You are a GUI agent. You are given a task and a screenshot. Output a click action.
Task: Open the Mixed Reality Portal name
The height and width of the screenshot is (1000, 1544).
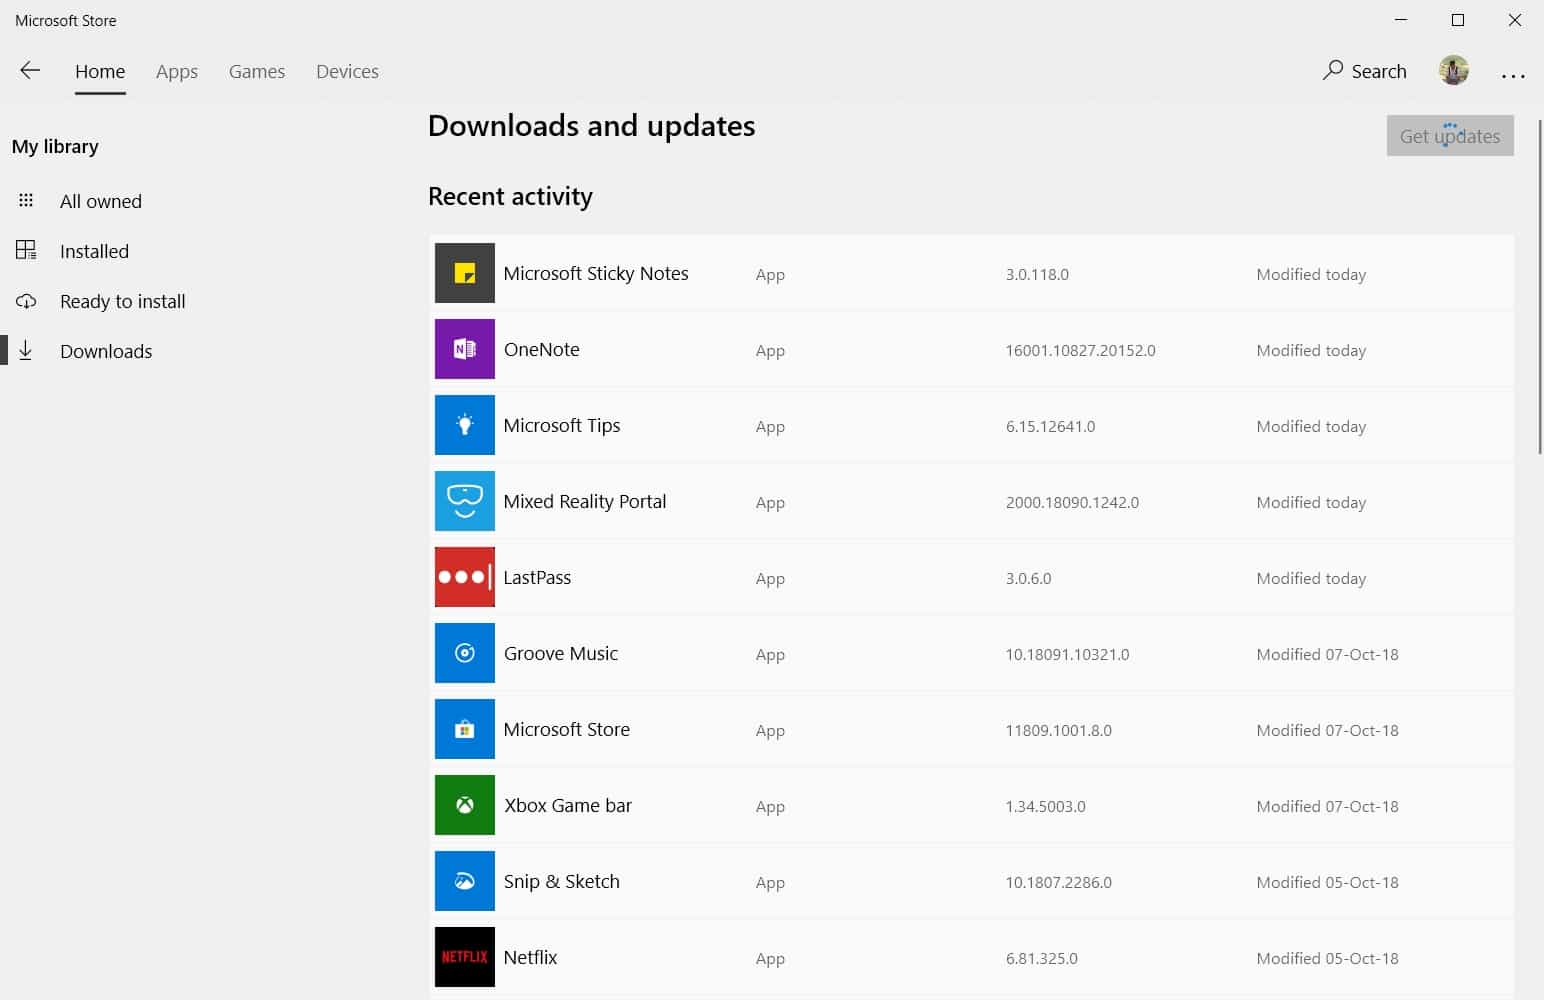pos(585,501)
